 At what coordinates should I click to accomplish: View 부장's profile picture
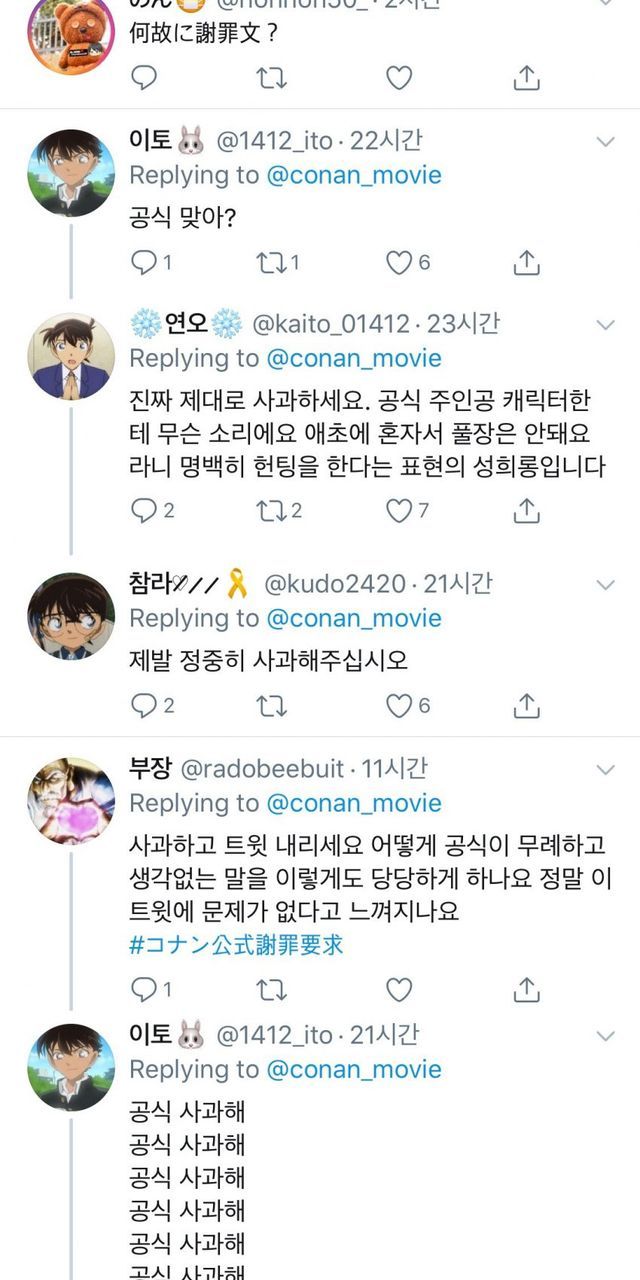(71, 801)
